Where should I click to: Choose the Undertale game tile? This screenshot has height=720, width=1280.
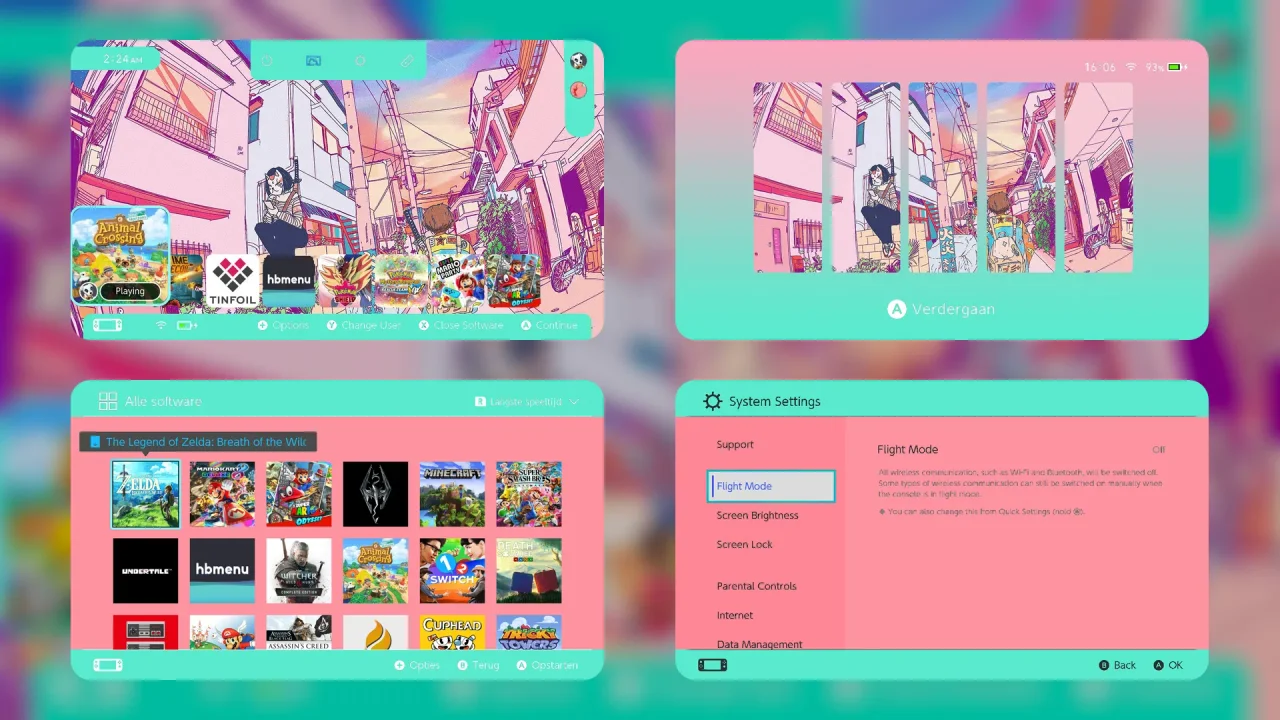(146, 571)
